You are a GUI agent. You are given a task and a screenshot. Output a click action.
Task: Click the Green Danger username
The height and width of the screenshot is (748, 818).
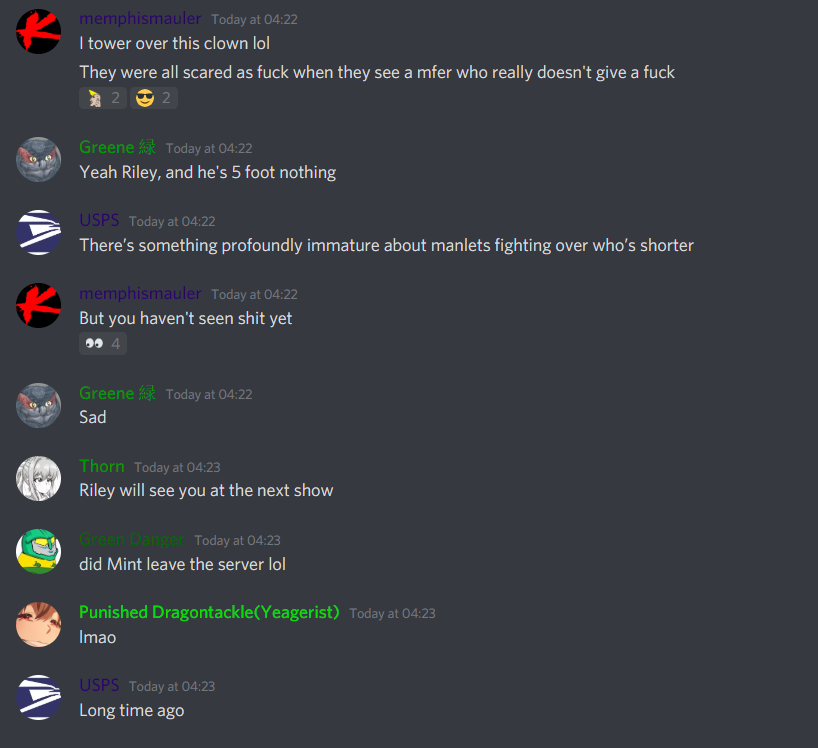tap(132, 539)
